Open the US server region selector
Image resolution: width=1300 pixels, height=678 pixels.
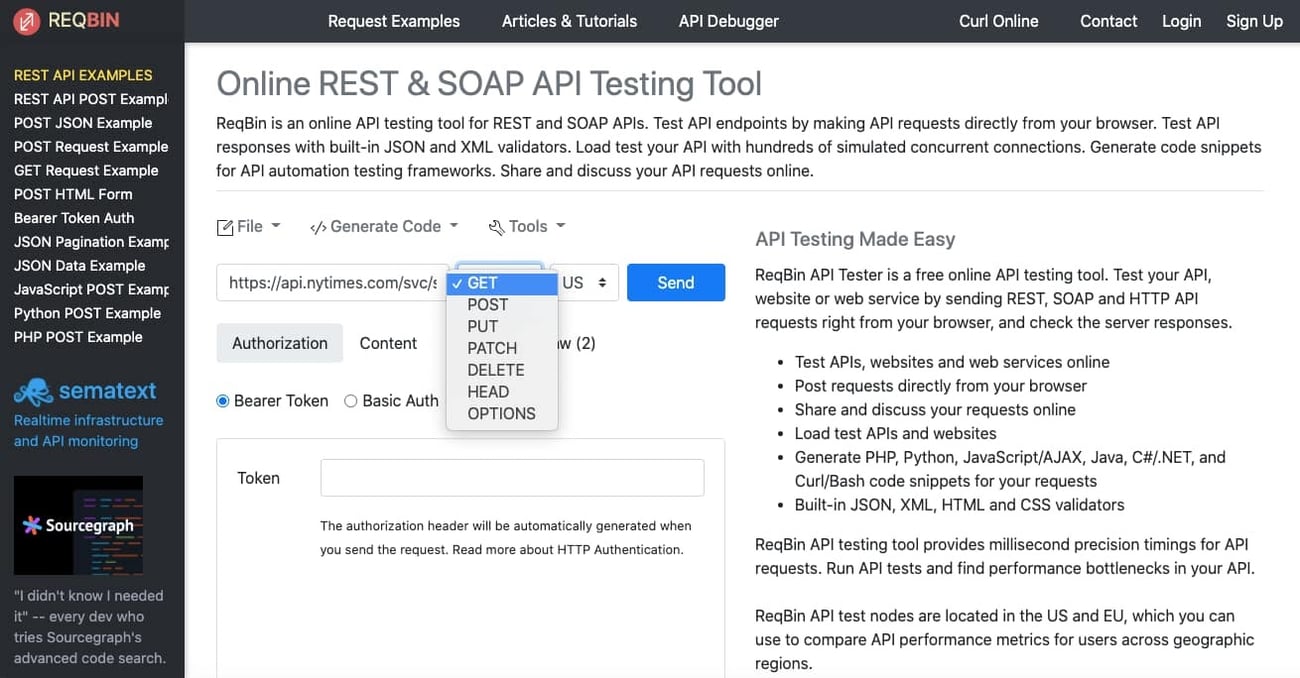click(x=584, y=282)
